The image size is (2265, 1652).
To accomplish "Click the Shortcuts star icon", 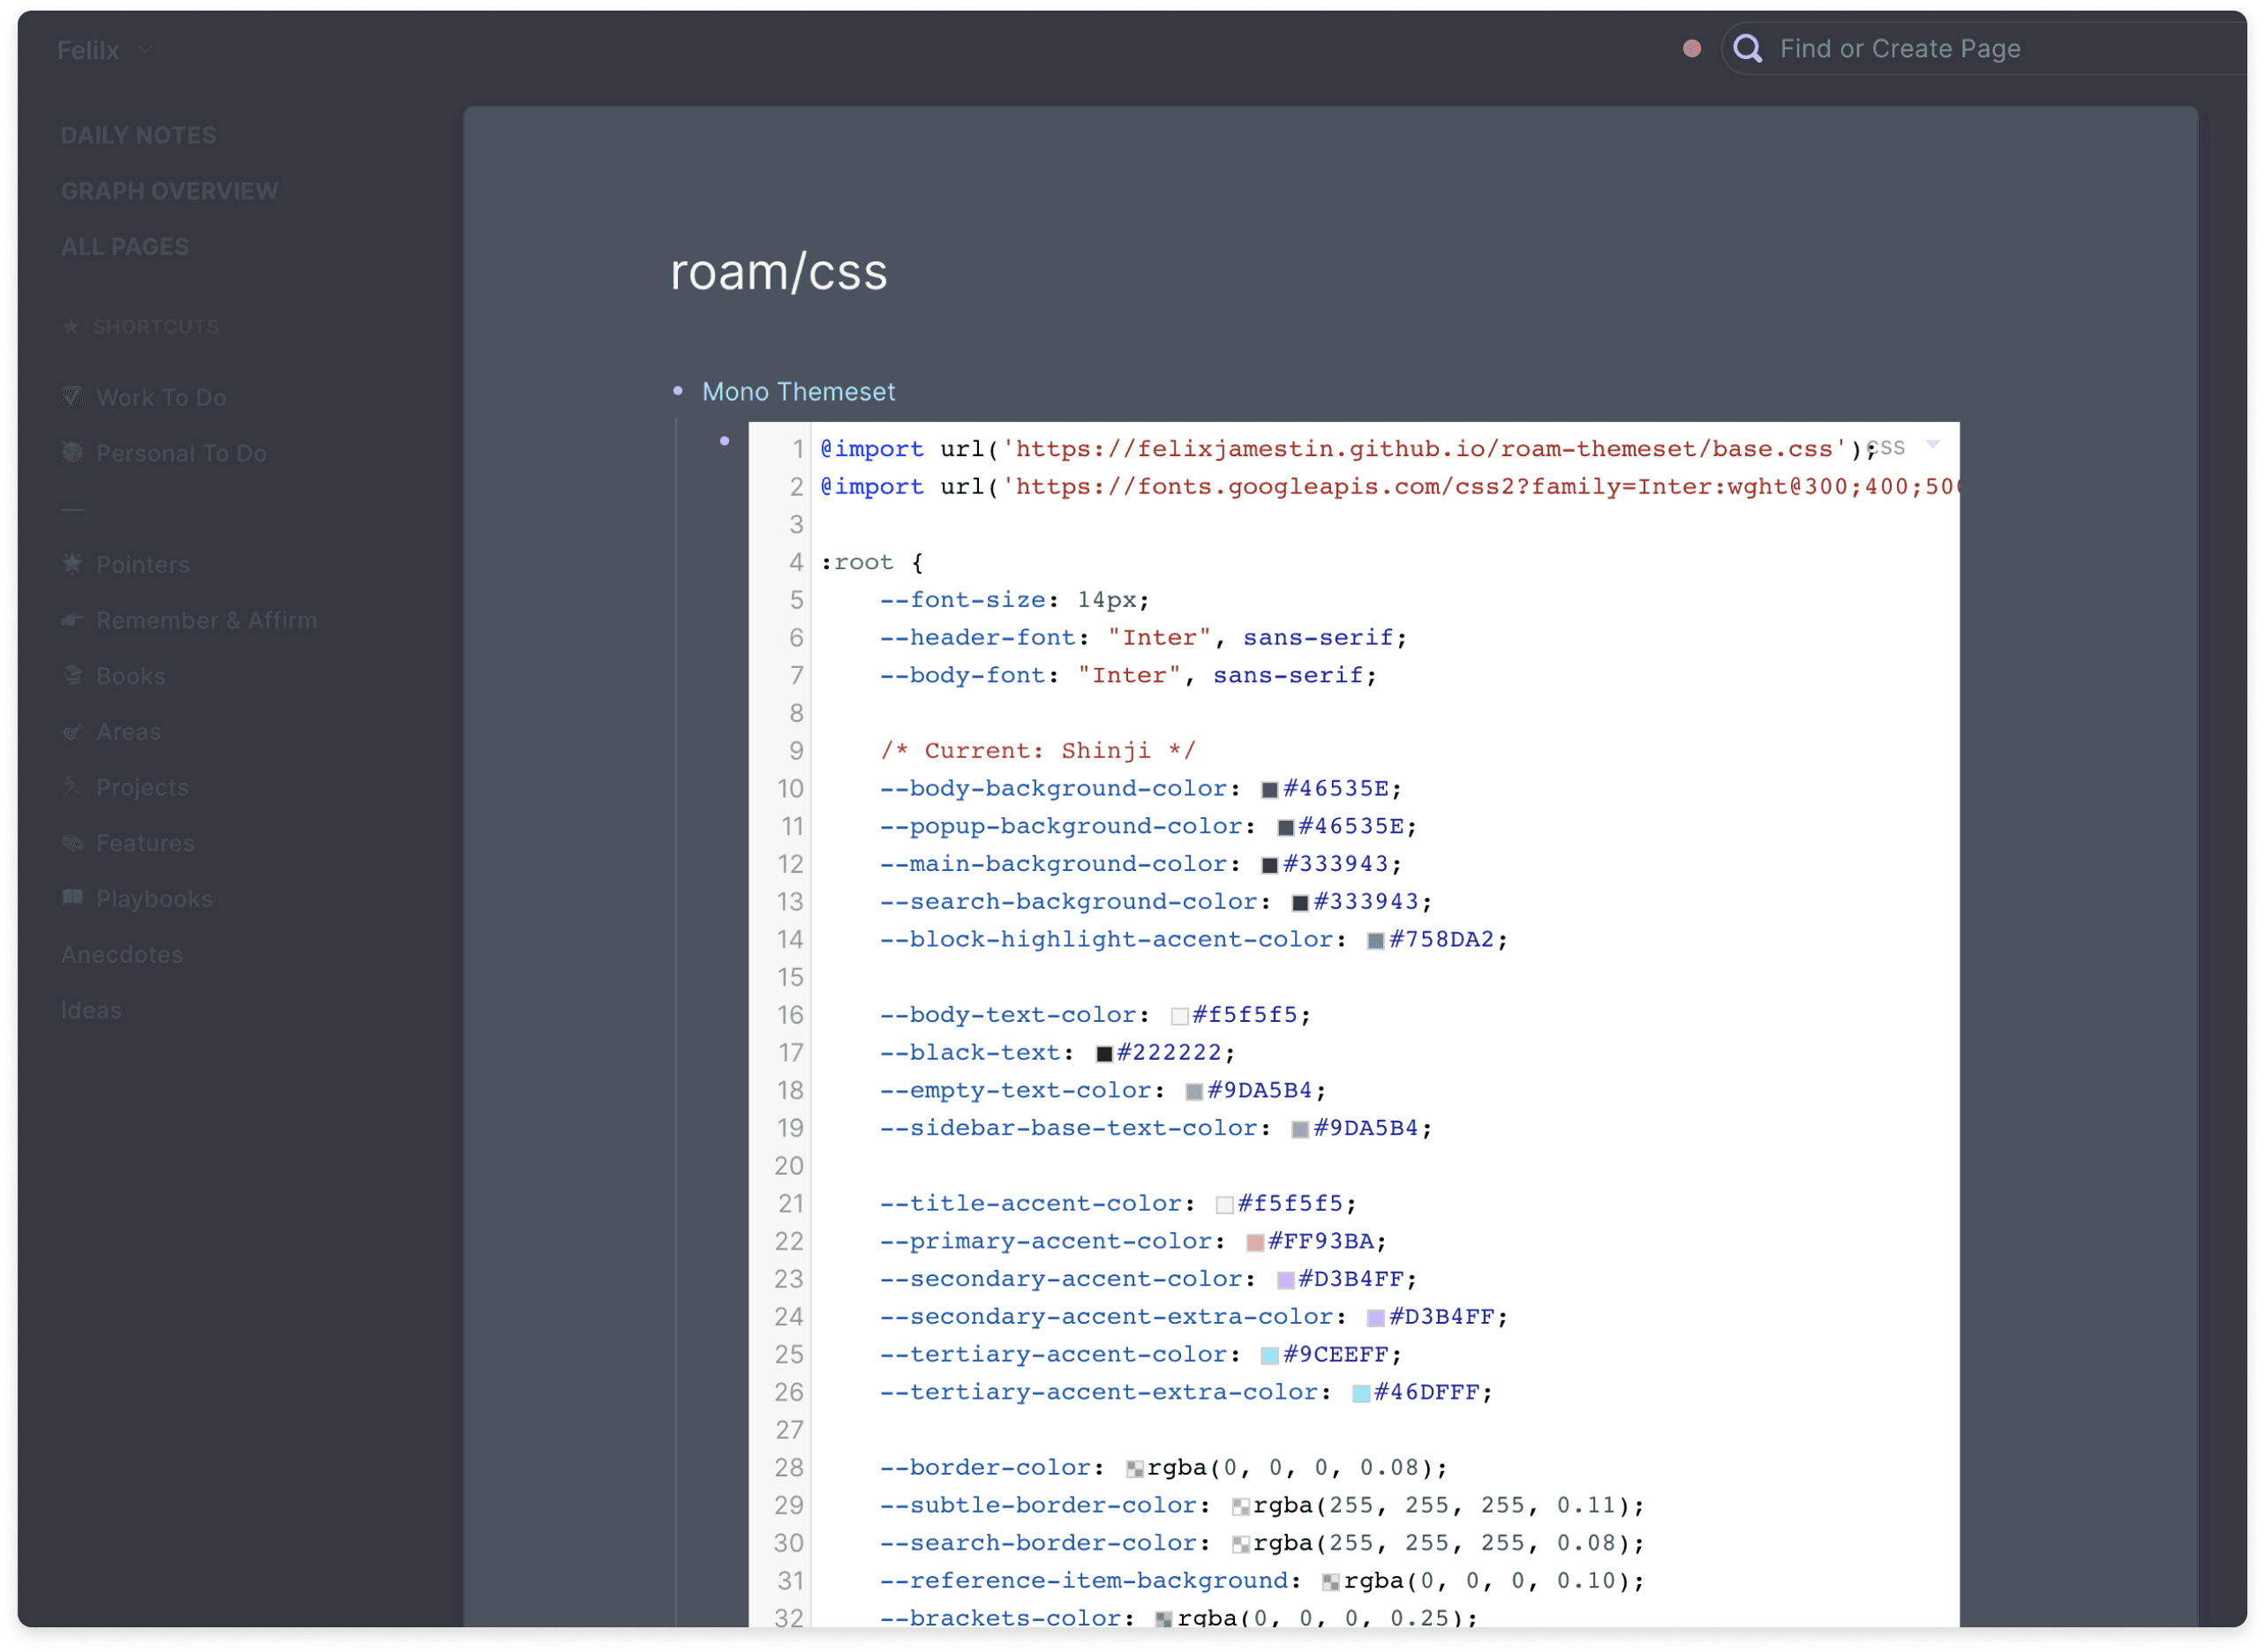I will click(x=71, y=327).
